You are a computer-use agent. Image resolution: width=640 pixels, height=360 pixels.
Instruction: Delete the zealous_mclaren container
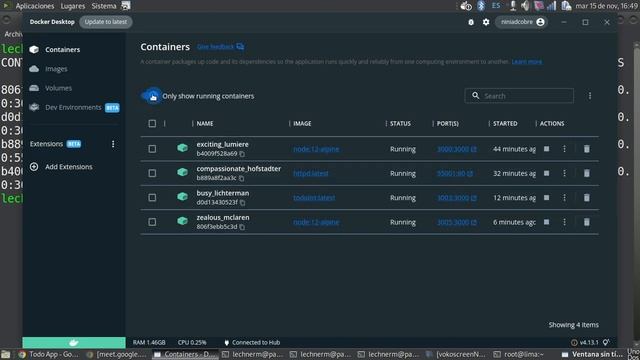pyautogui.click(x=587, y=222)
